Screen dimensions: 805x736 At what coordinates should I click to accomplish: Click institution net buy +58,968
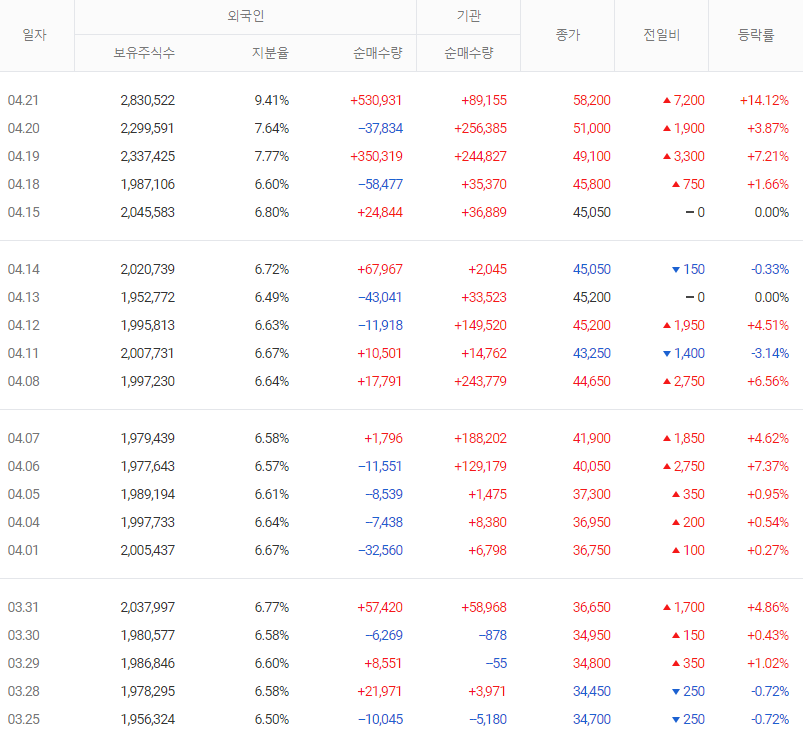click(484, 607)
